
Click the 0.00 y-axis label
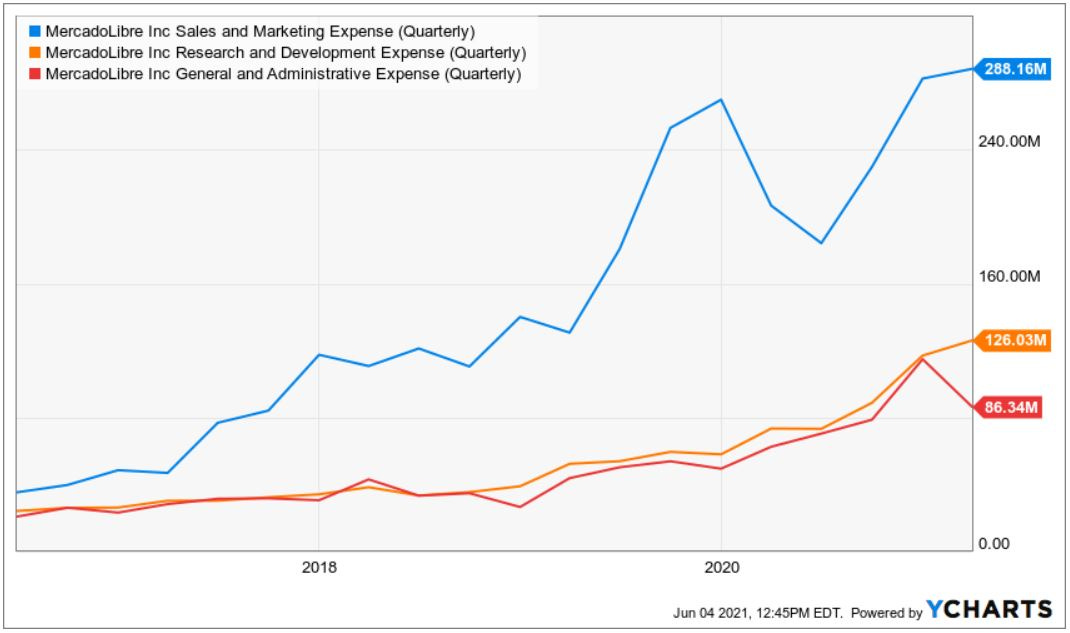(994, 544)
